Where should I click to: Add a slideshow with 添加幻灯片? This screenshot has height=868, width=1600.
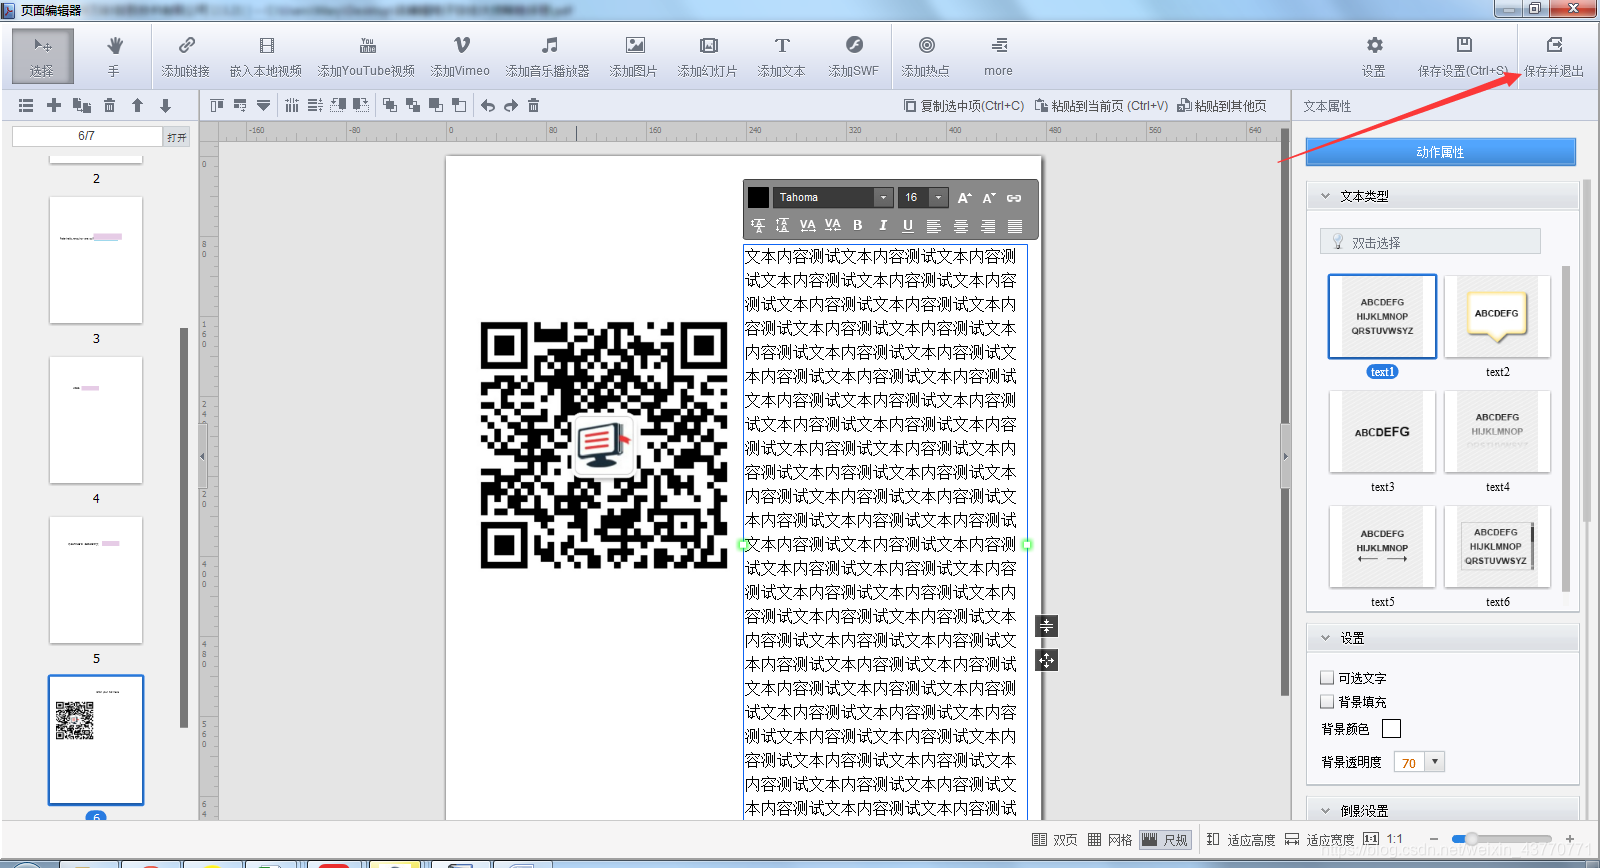coord(708,56)
